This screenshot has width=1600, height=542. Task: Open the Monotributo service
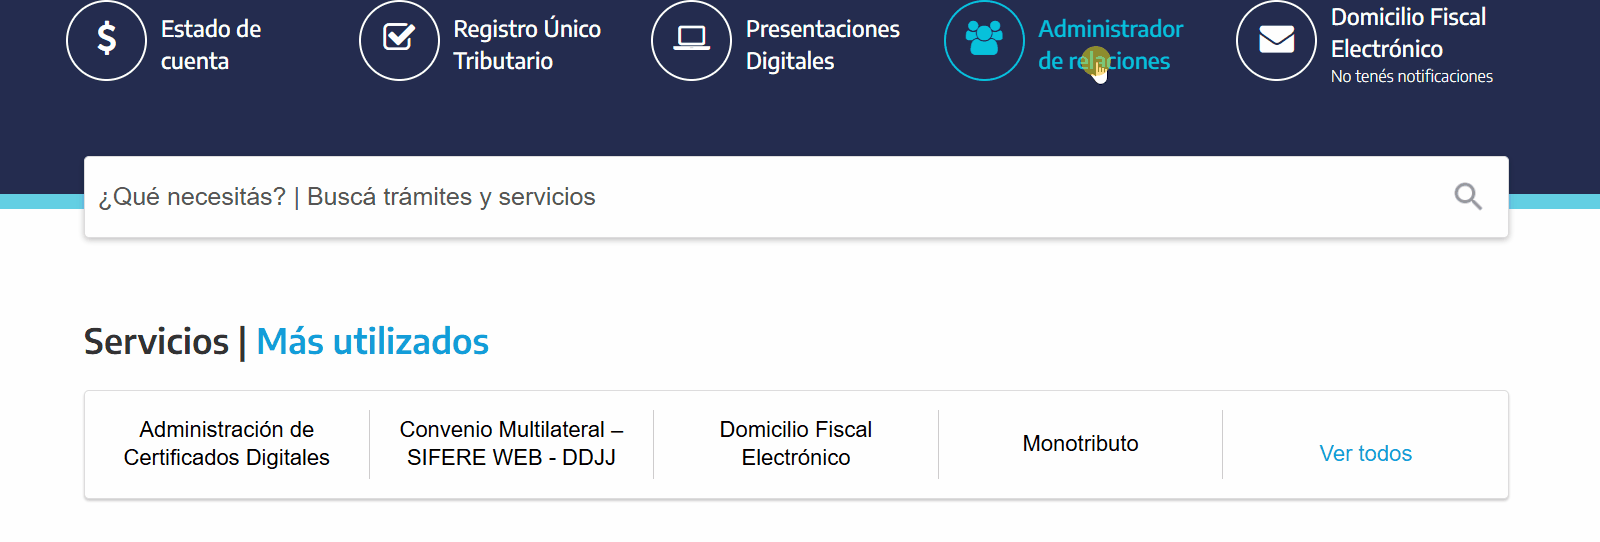[1080, 443]
